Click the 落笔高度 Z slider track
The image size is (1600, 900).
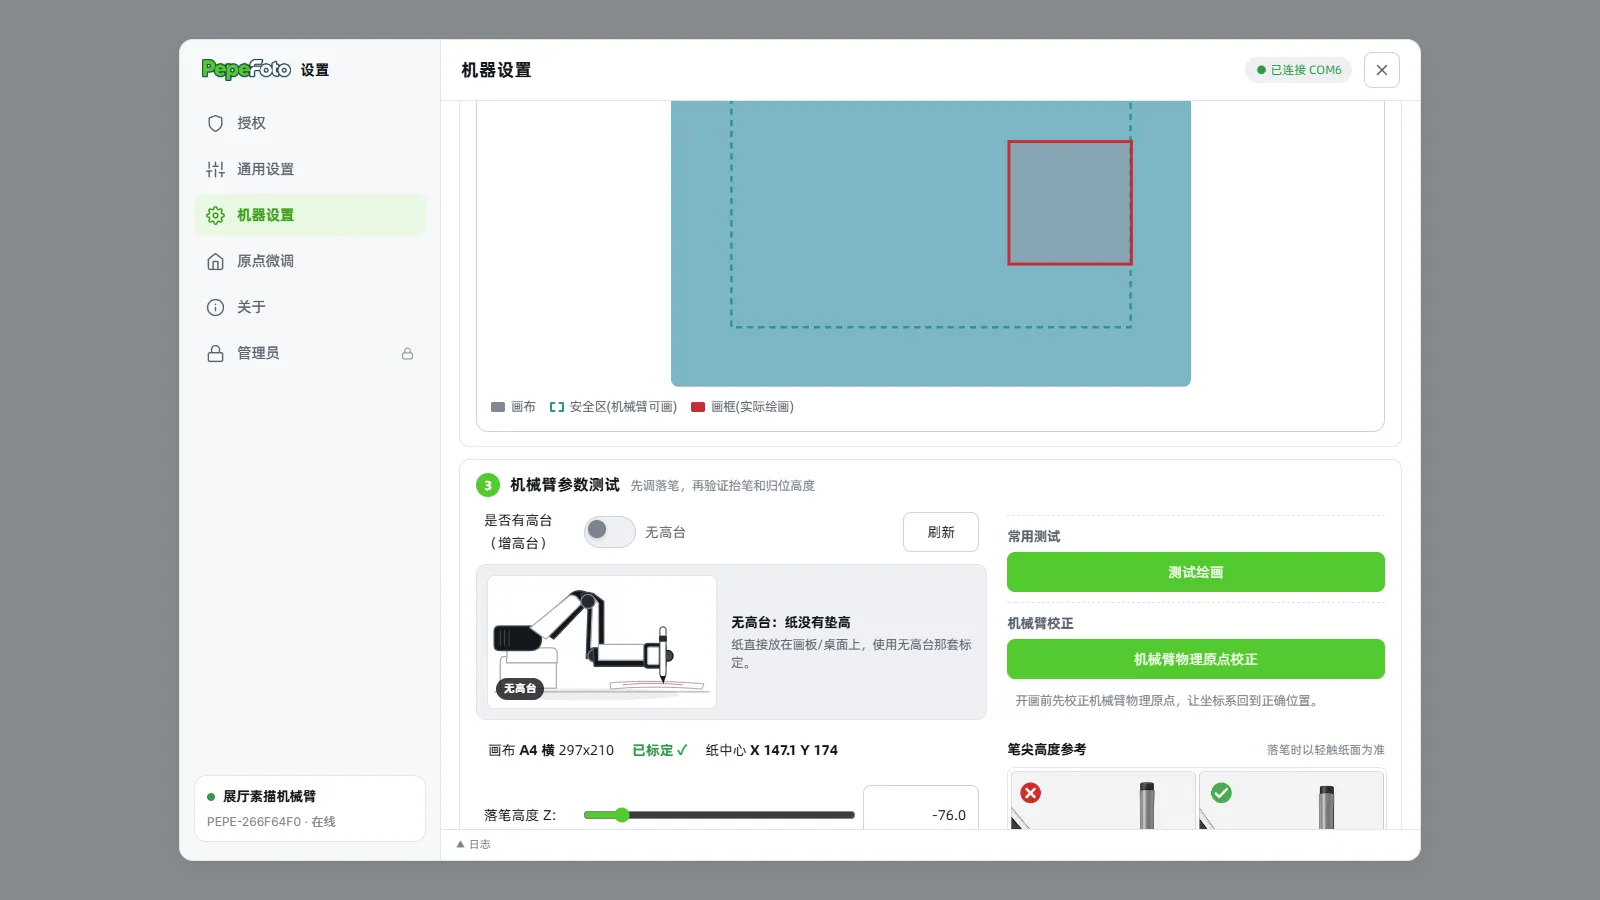coord(719,815)
